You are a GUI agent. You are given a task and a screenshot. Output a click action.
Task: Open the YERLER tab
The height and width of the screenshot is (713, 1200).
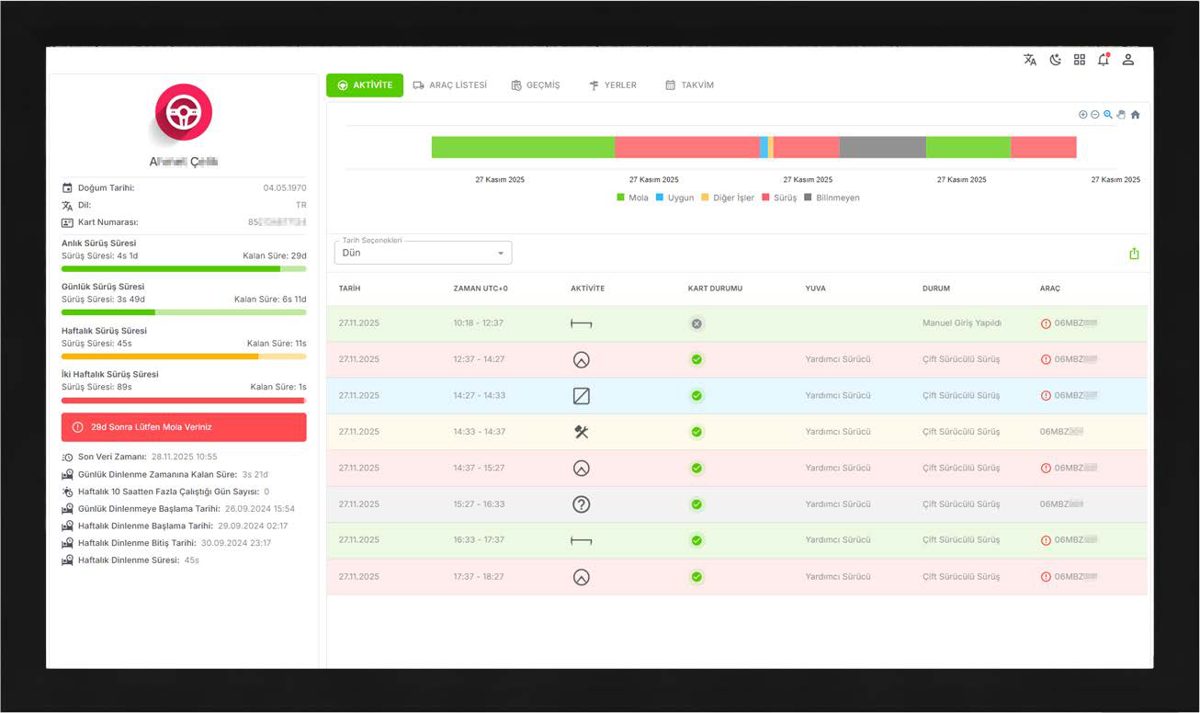click(613, 85)
